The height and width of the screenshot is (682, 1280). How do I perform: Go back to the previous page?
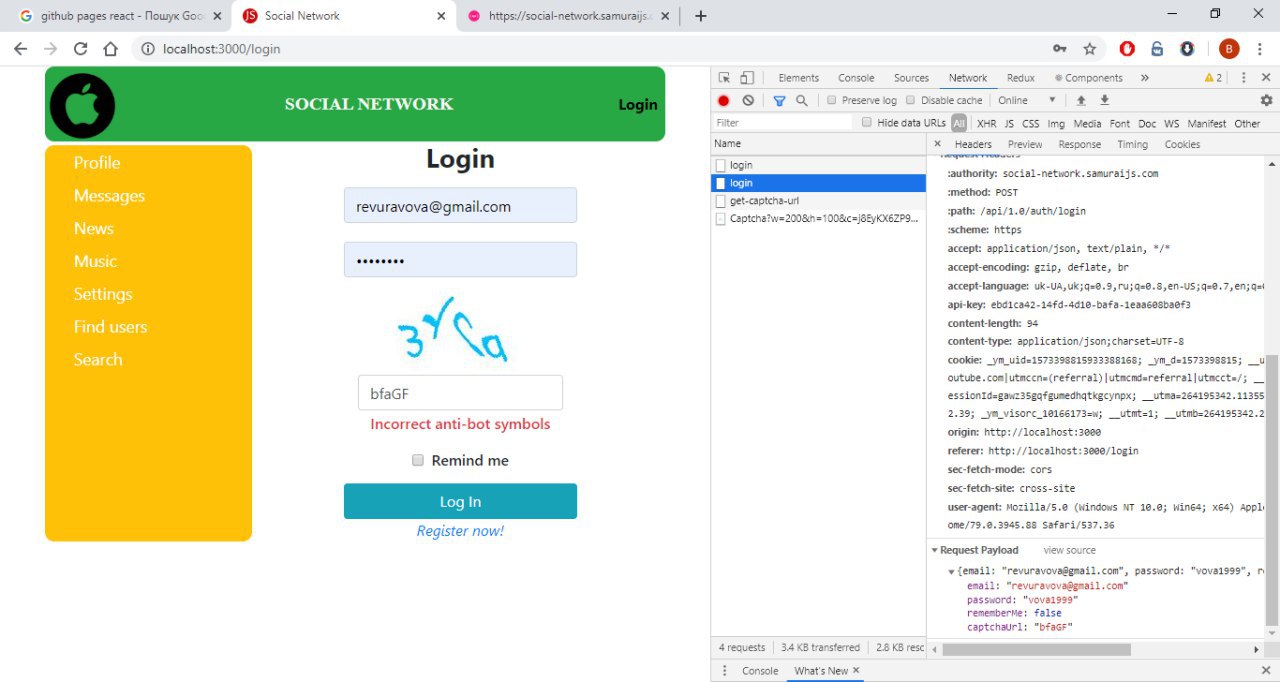click(20, 48)
